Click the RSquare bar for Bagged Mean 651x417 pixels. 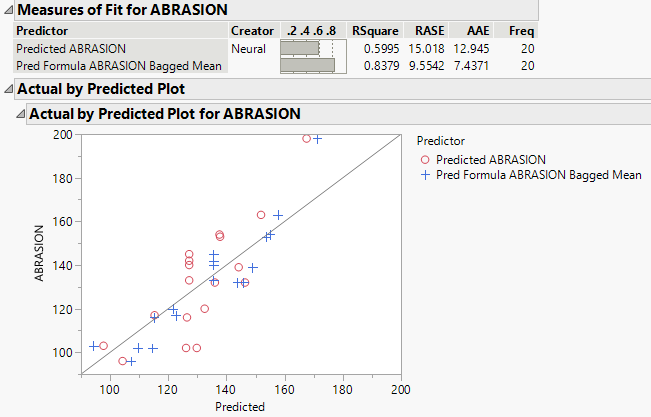coord(307,65)
